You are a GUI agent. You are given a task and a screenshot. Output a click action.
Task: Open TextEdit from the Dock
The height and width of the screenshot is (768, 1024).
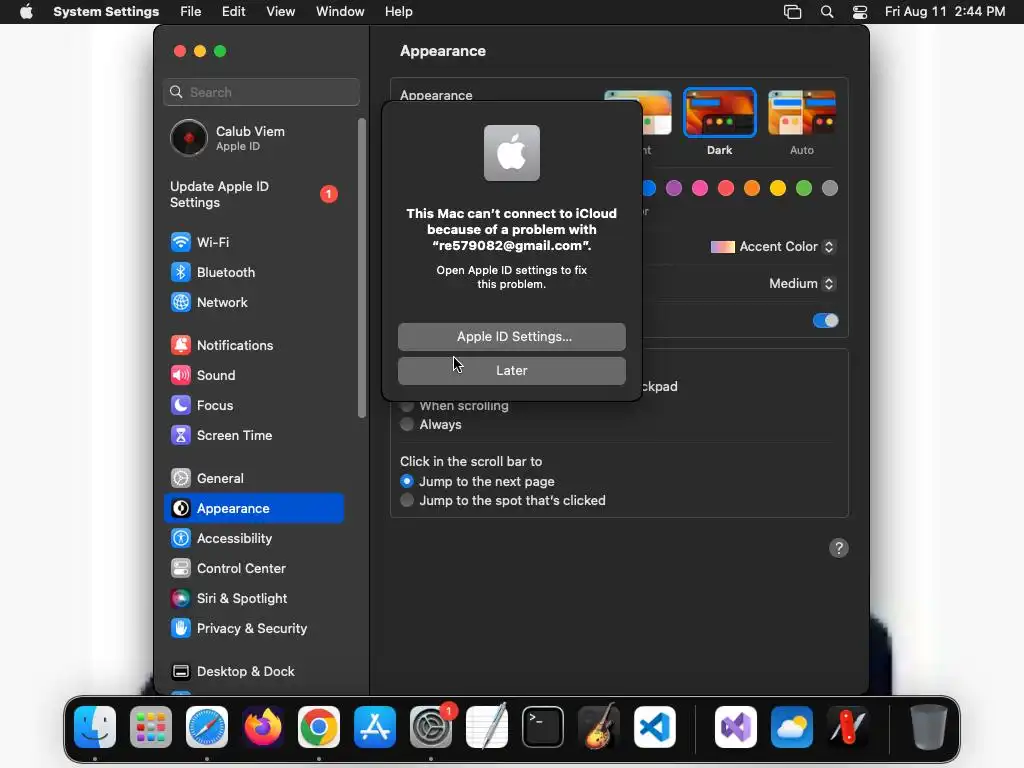[487, 726]
